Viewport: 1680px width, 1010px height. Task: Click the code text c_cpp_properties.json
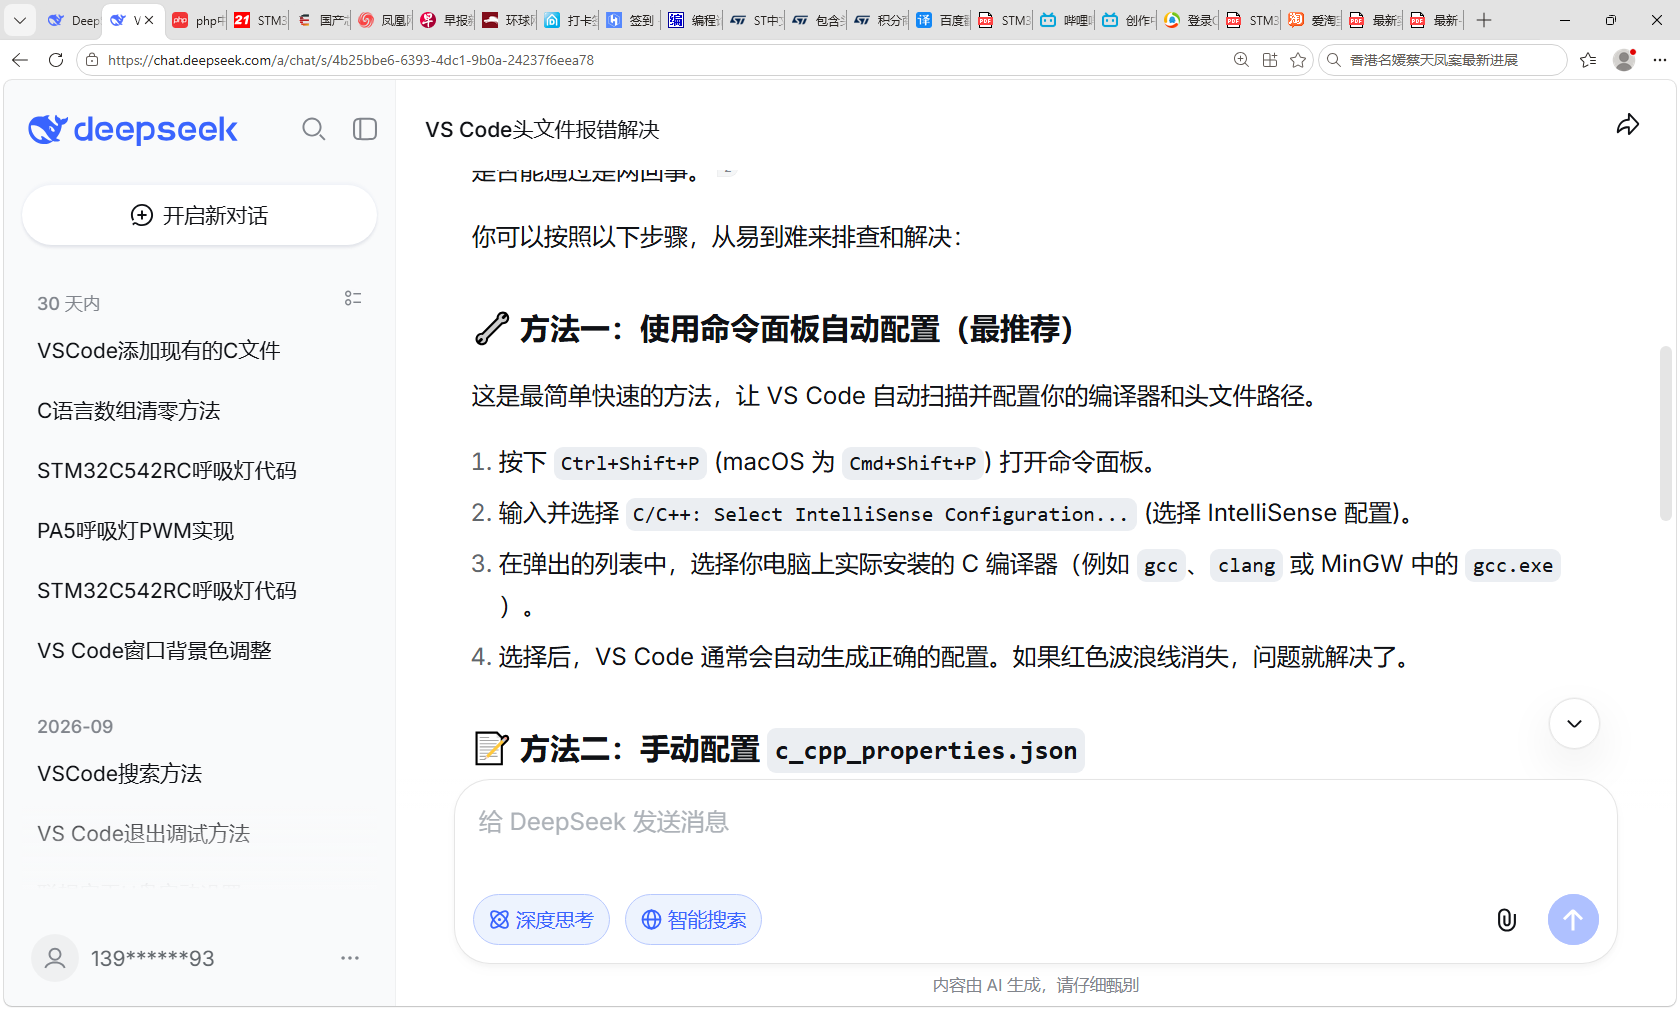(x=927, y=750)
